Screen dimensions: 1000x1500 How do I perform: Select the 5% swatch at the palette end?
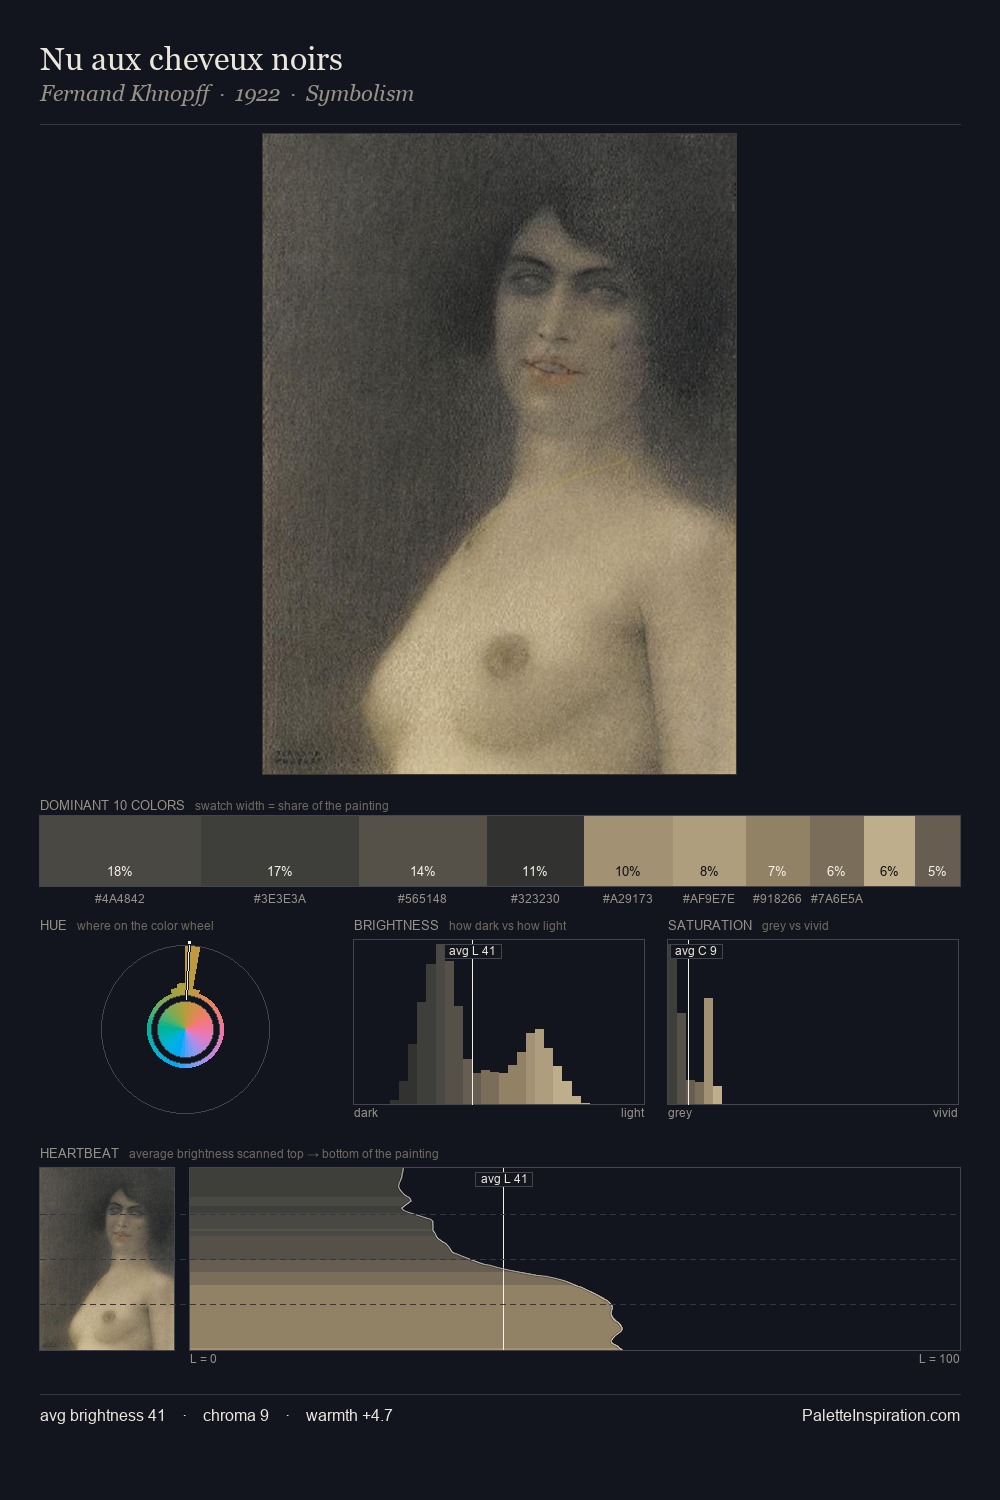tap(938, 851)
